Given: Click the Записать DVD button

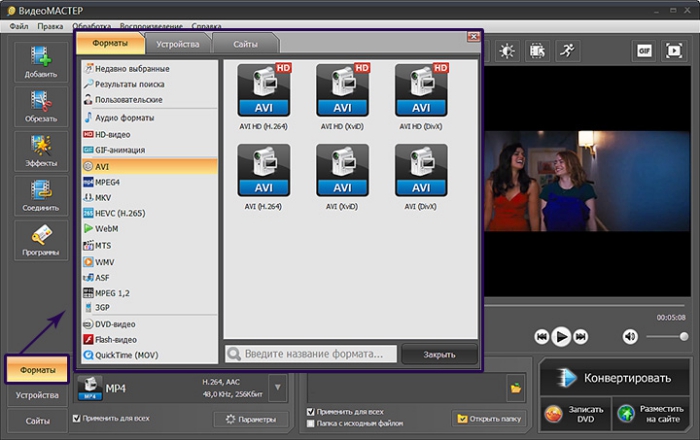Looking at the screenshot, I should pyautogui.click(x=575, y=414).
